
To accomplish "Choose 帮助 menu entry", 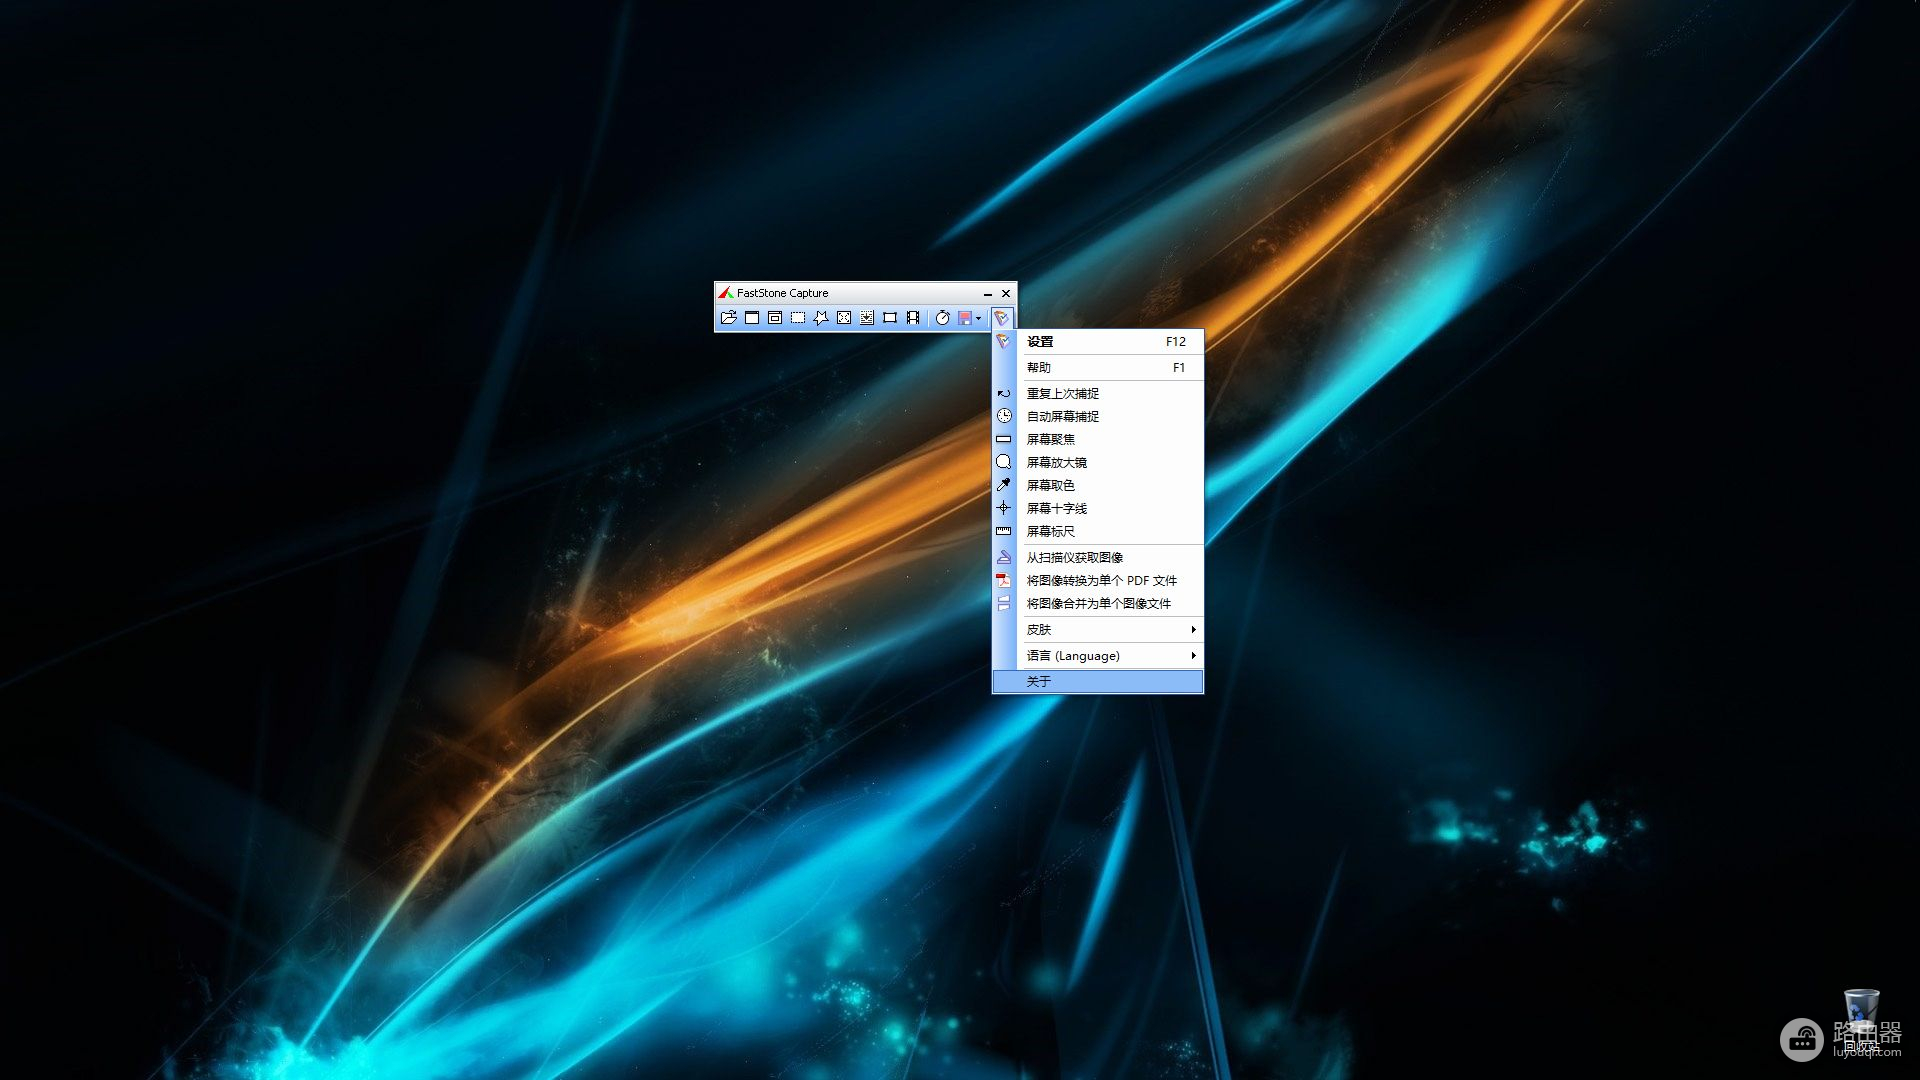I will (1098, 368).
